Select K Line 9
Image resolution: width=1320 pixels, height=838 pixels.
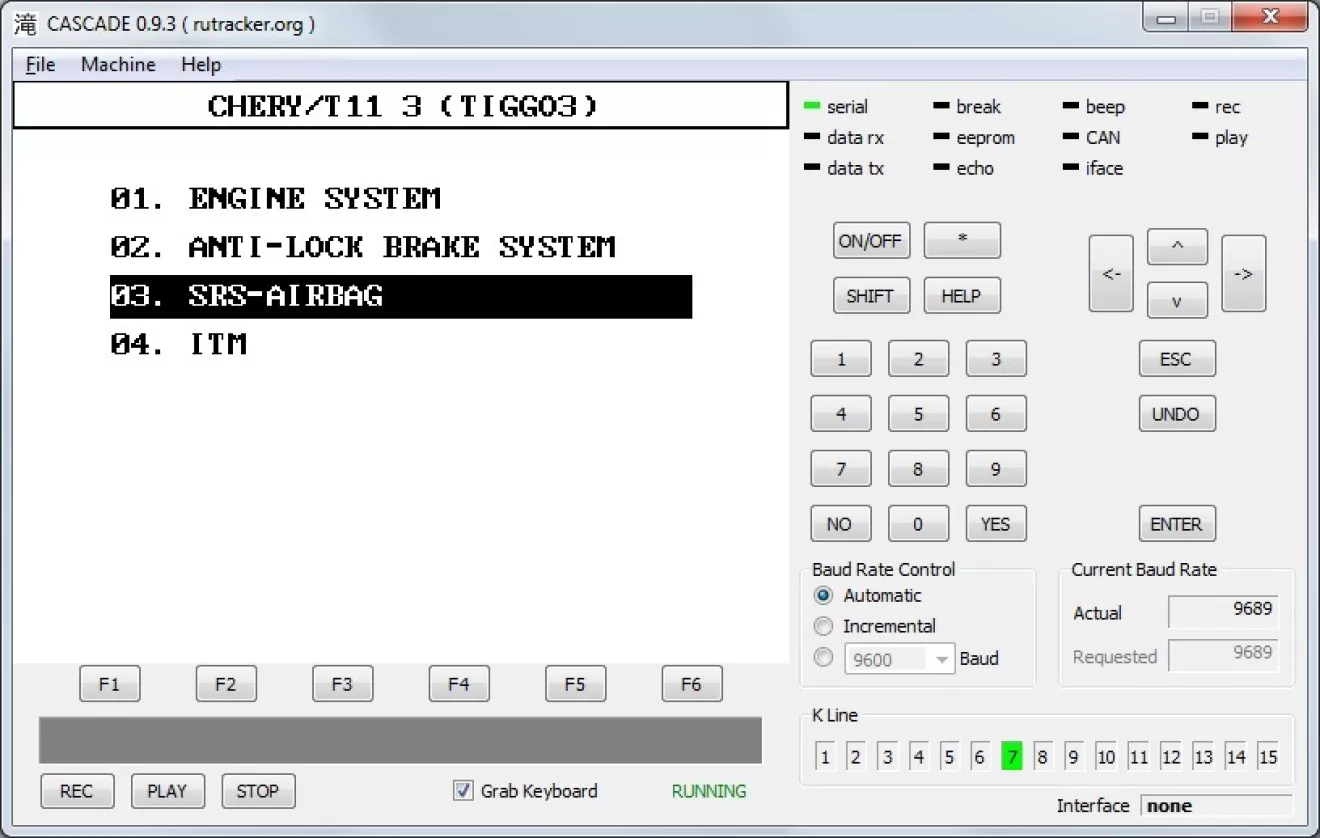tap(1073, 757)
